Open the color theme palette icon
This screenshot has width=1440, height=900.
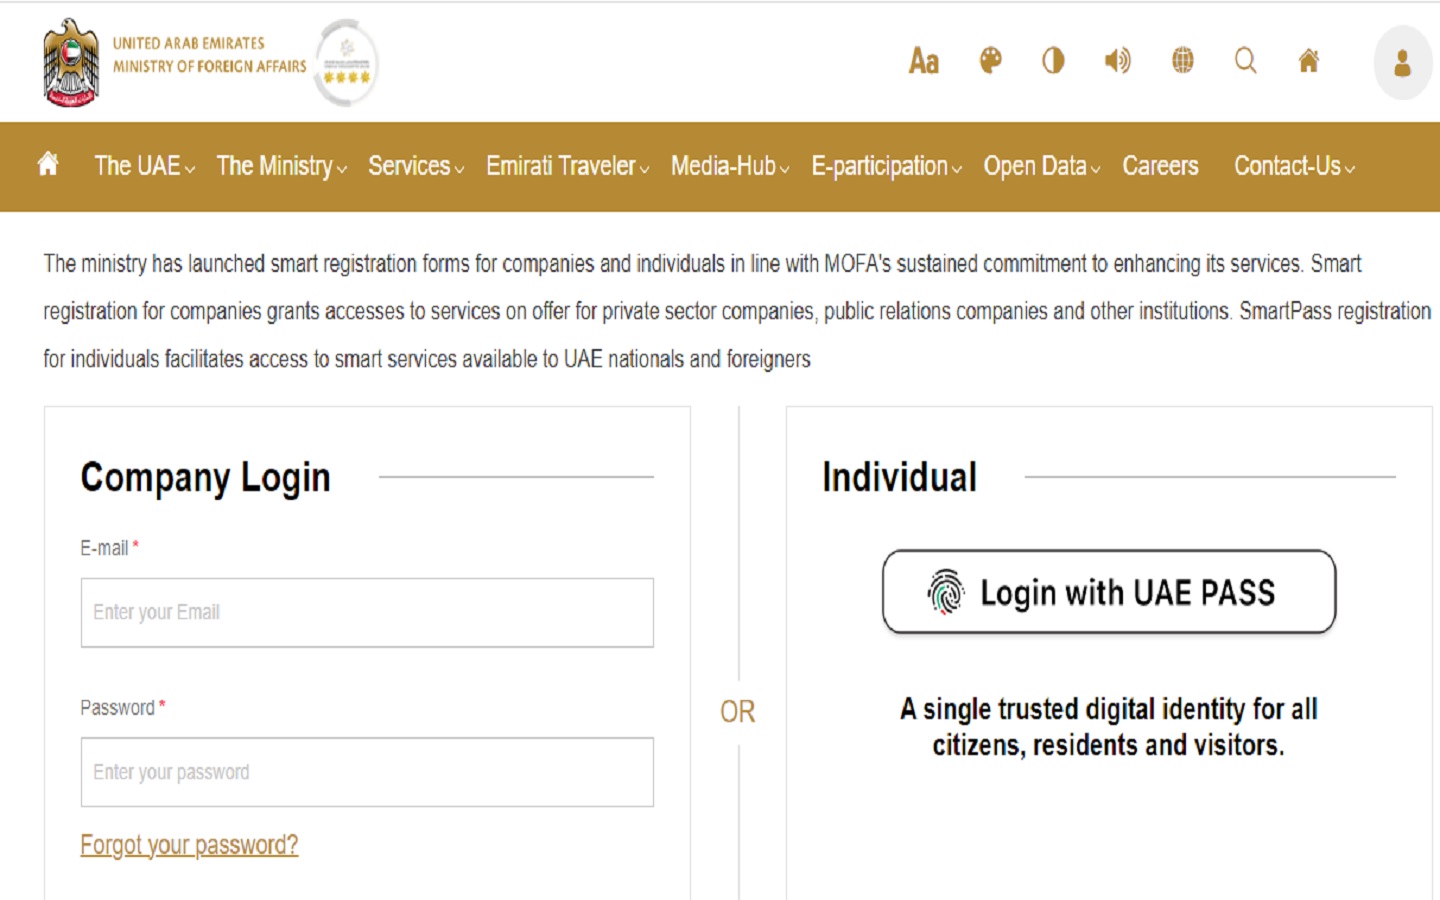988,61
